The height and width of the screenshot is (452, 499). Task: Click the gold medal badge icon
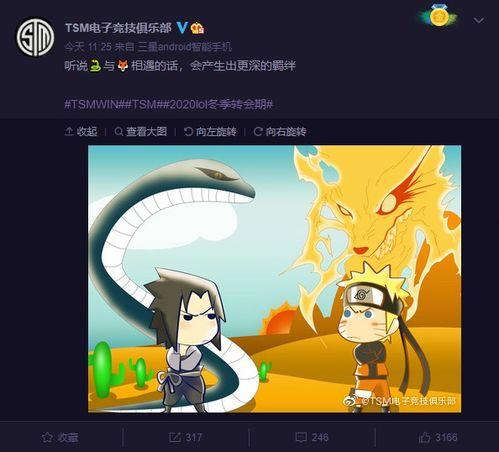[437, 16]
